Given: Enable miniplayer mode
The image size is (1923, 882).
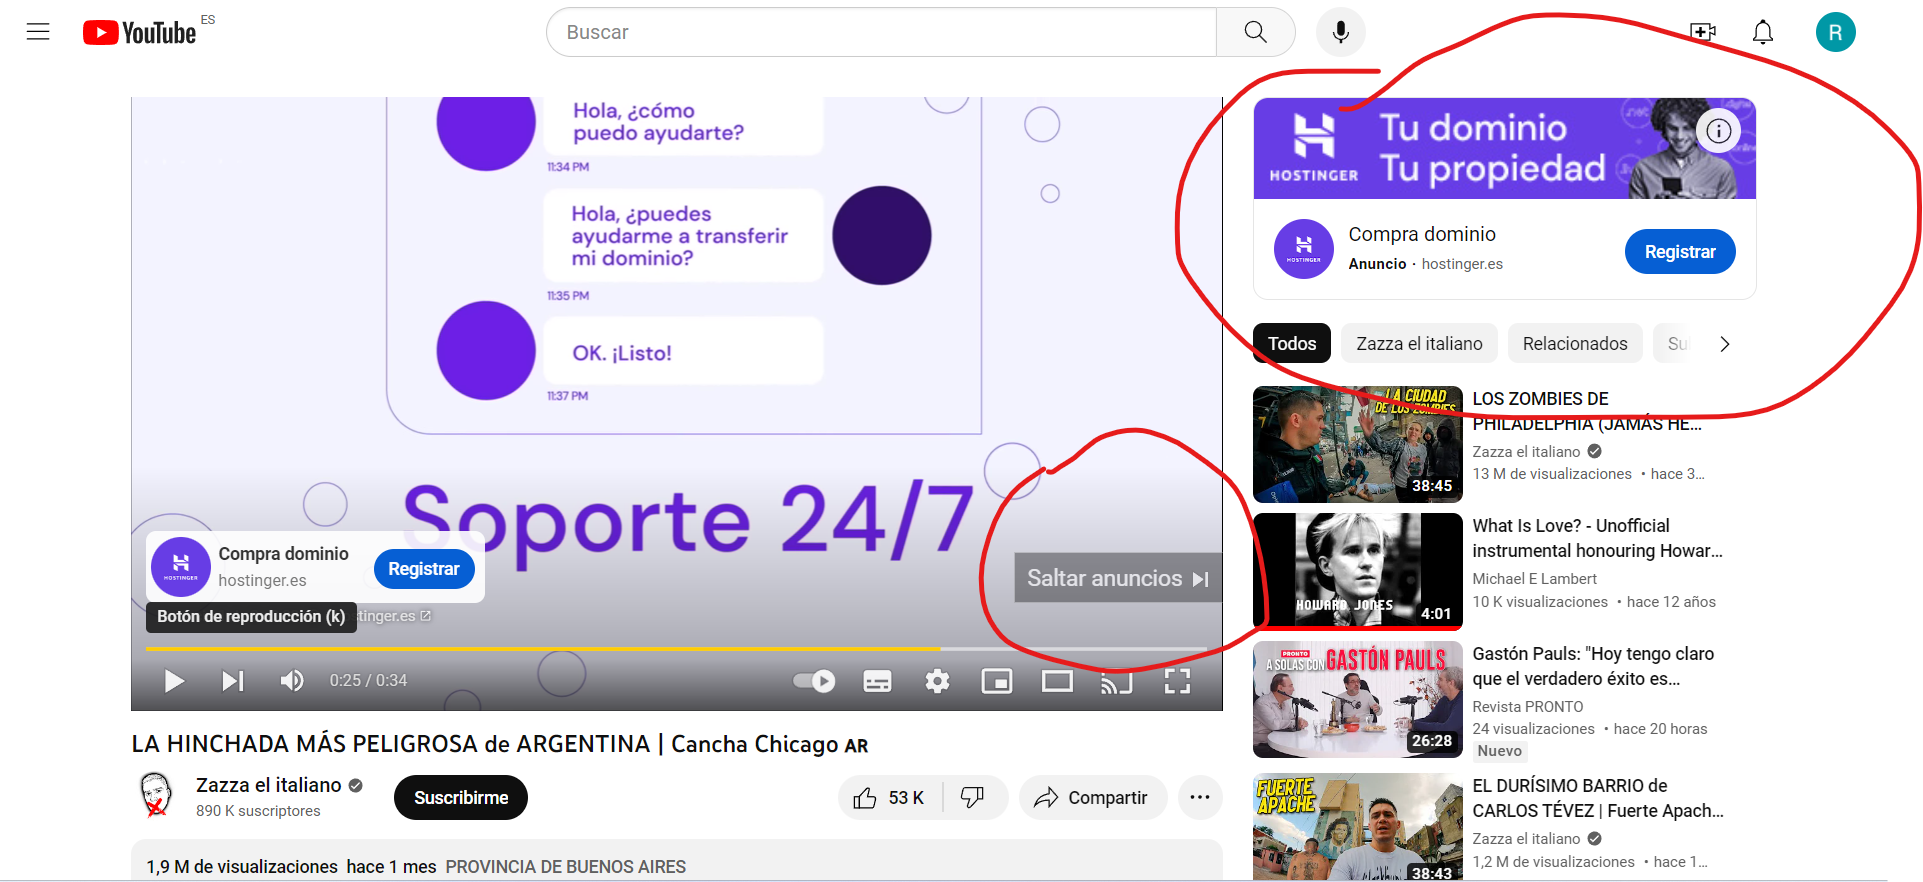Looking at the screenshot, I should click(x=997, y=681).
